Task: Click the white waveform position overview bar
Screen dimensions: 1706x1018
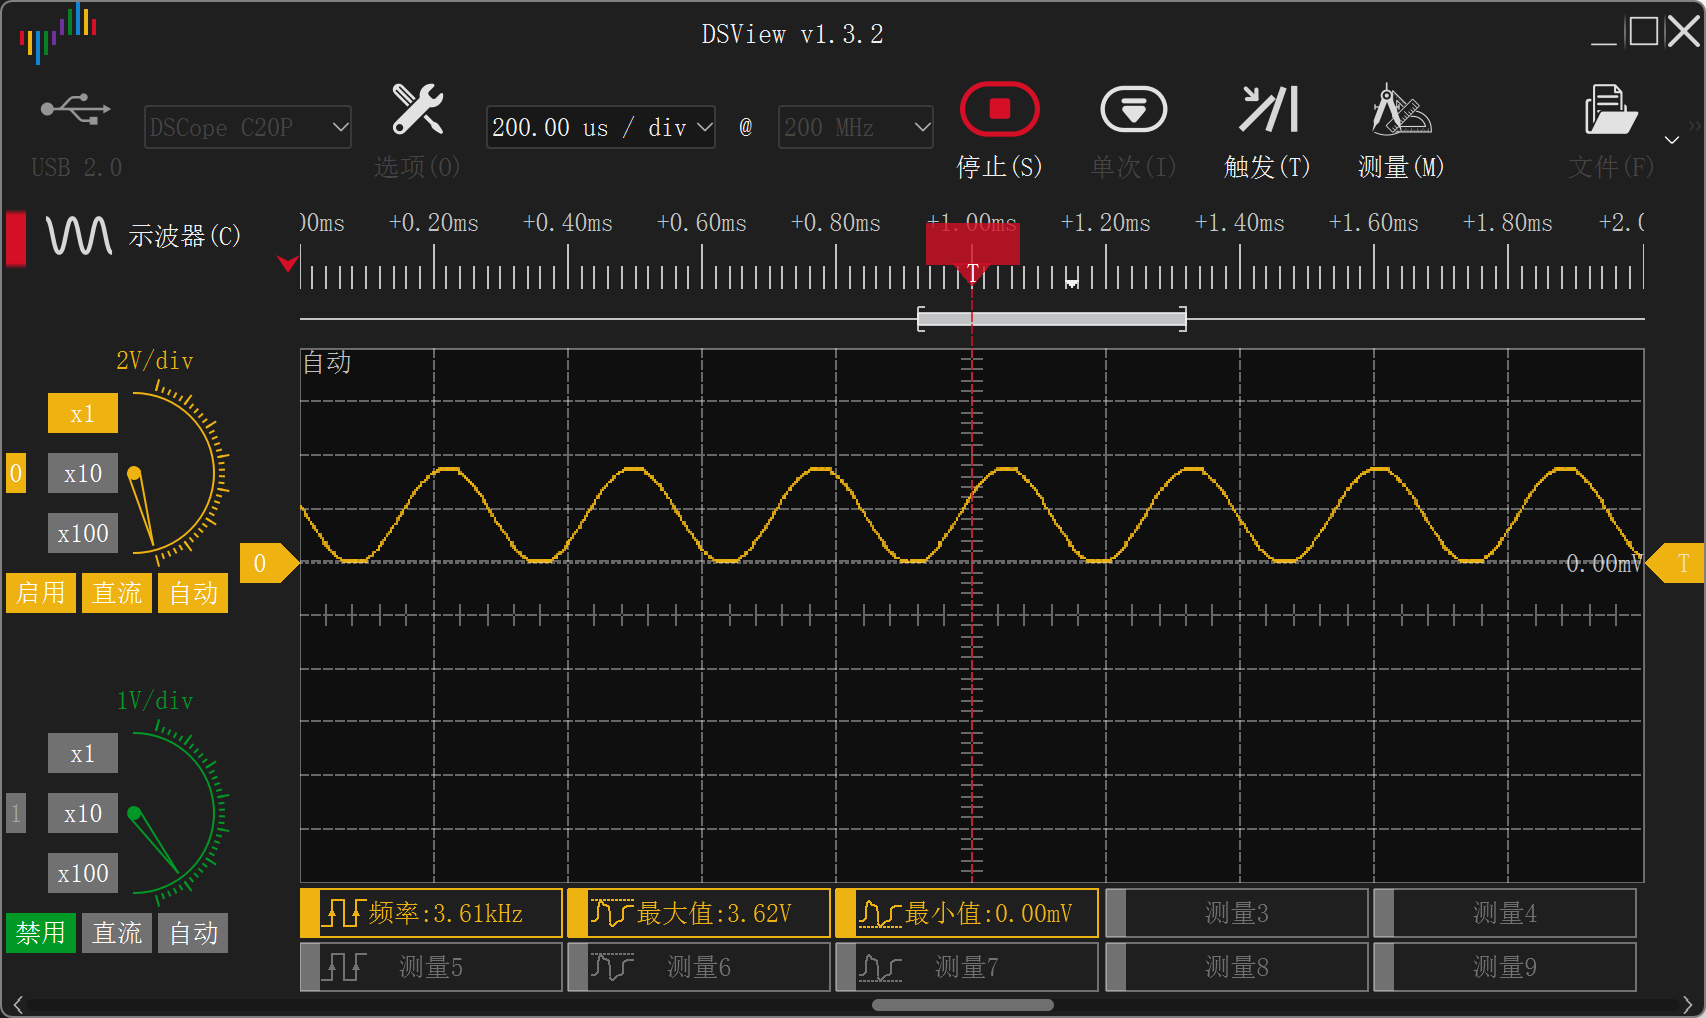Action: click(1052, 319)
